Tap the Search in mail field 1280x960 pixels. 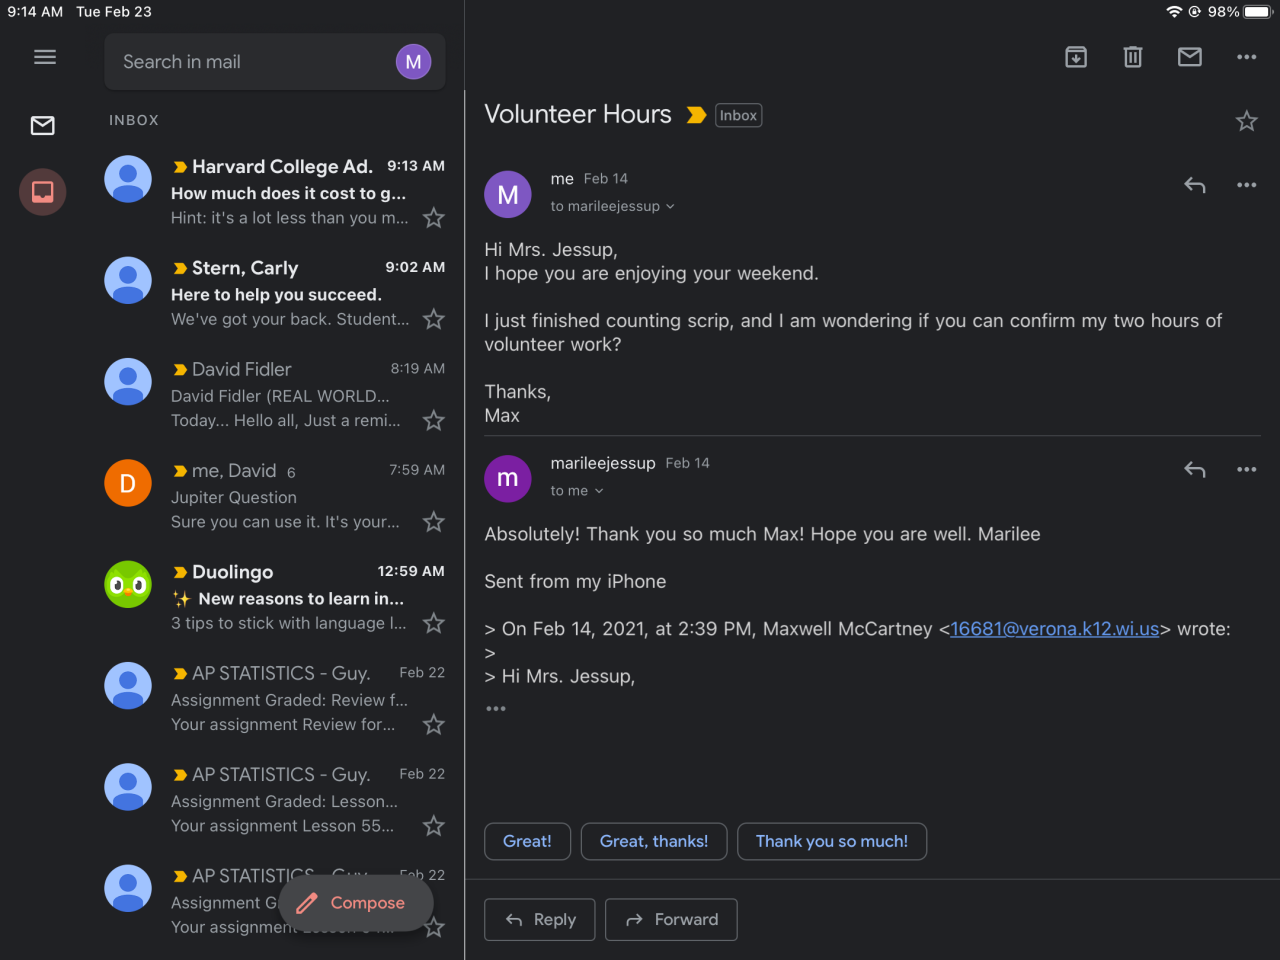(250, 62)
